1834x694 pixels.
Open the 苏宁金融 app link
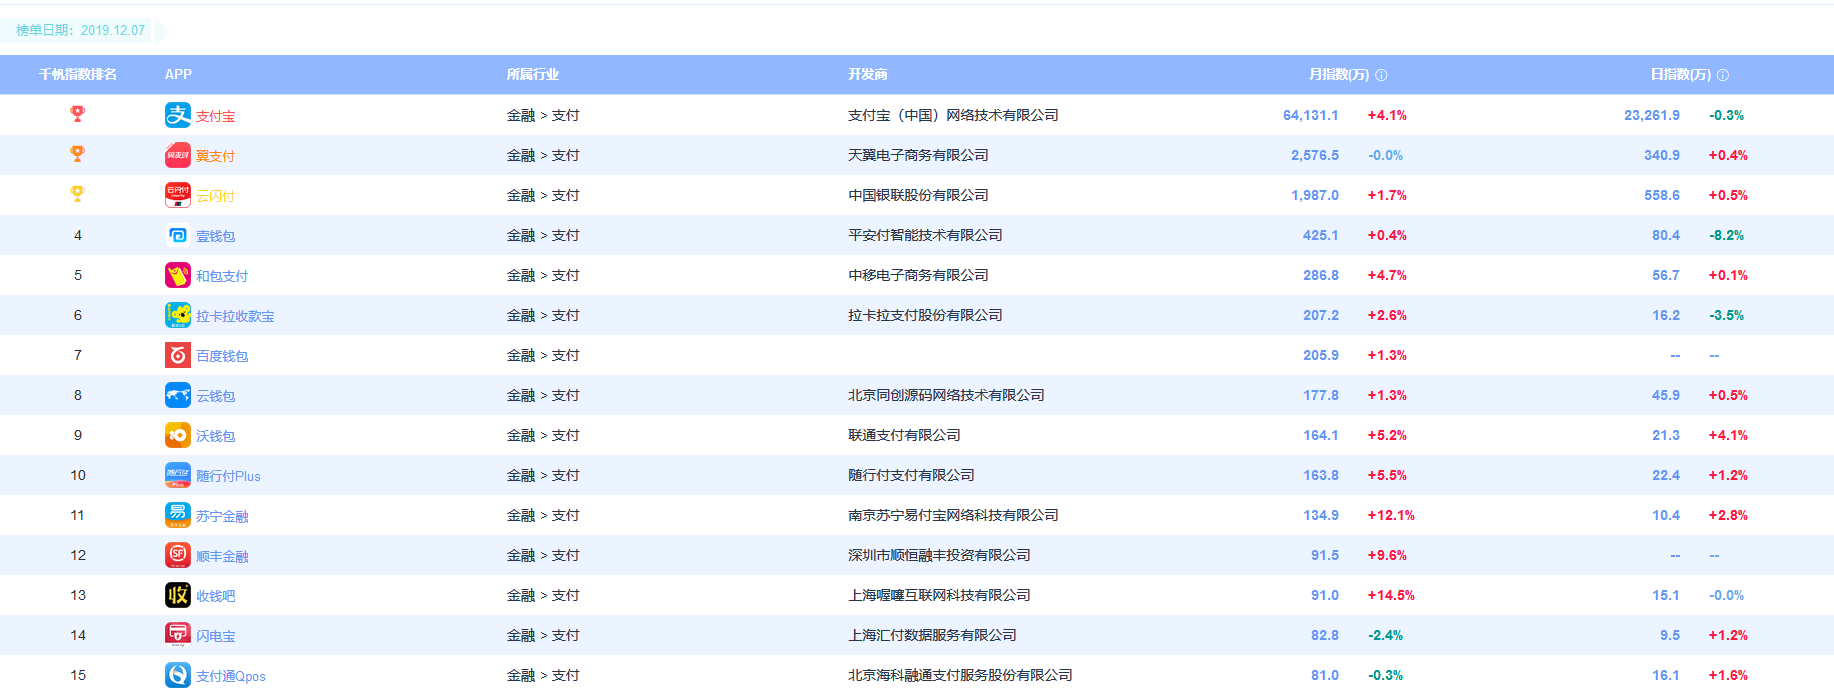pyautogui.click(x=222, y=516)
